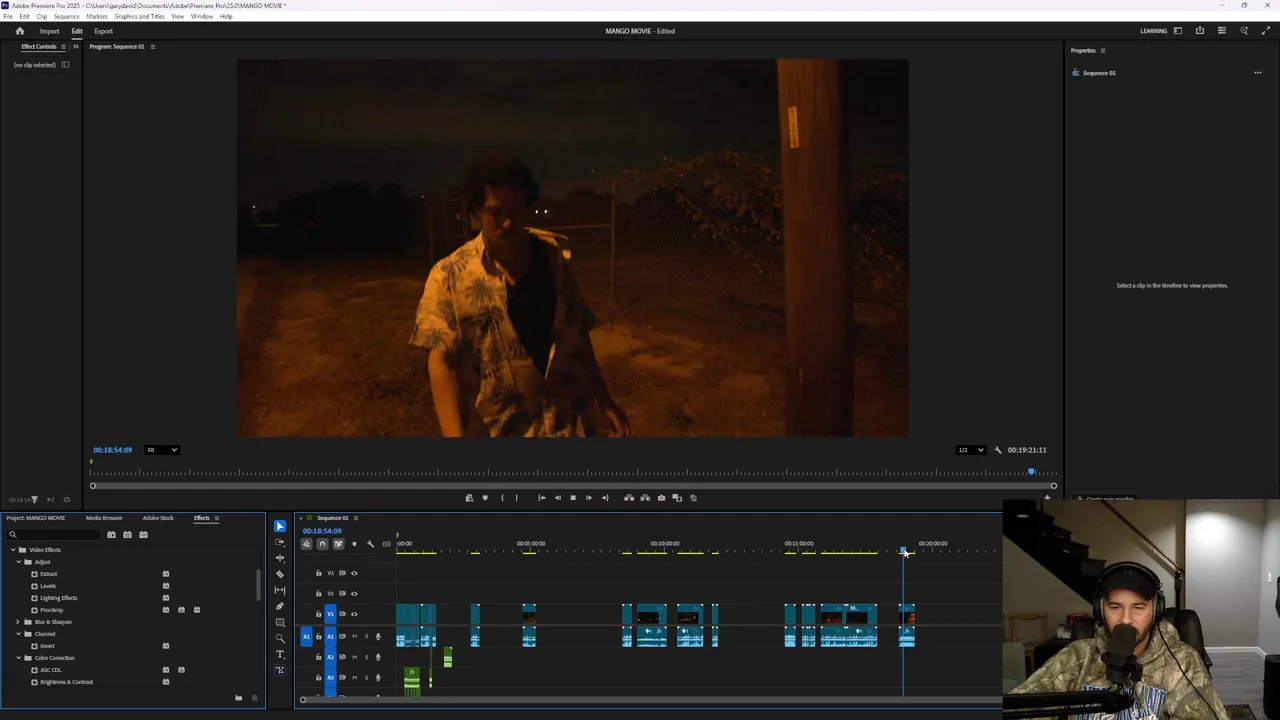Select the Ripple Edit tool
Image resolution: width=1280 pixels, height=720 pixels.
[280, 558]
